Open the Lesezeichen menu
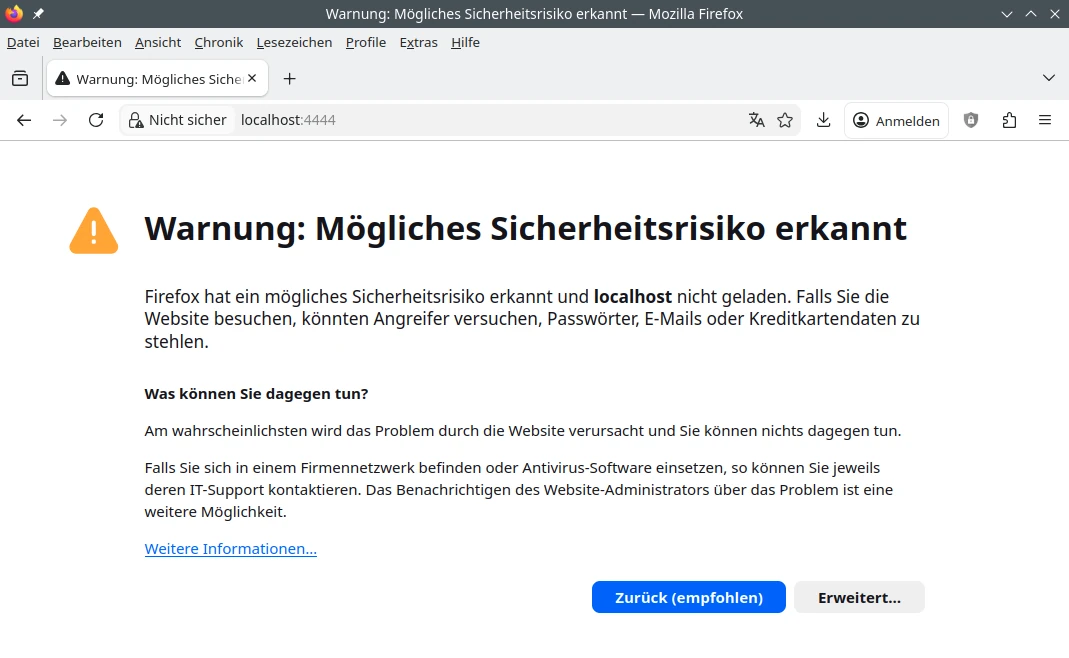The width and height of the screenshot is (1069, 658). tap(294, 42)
